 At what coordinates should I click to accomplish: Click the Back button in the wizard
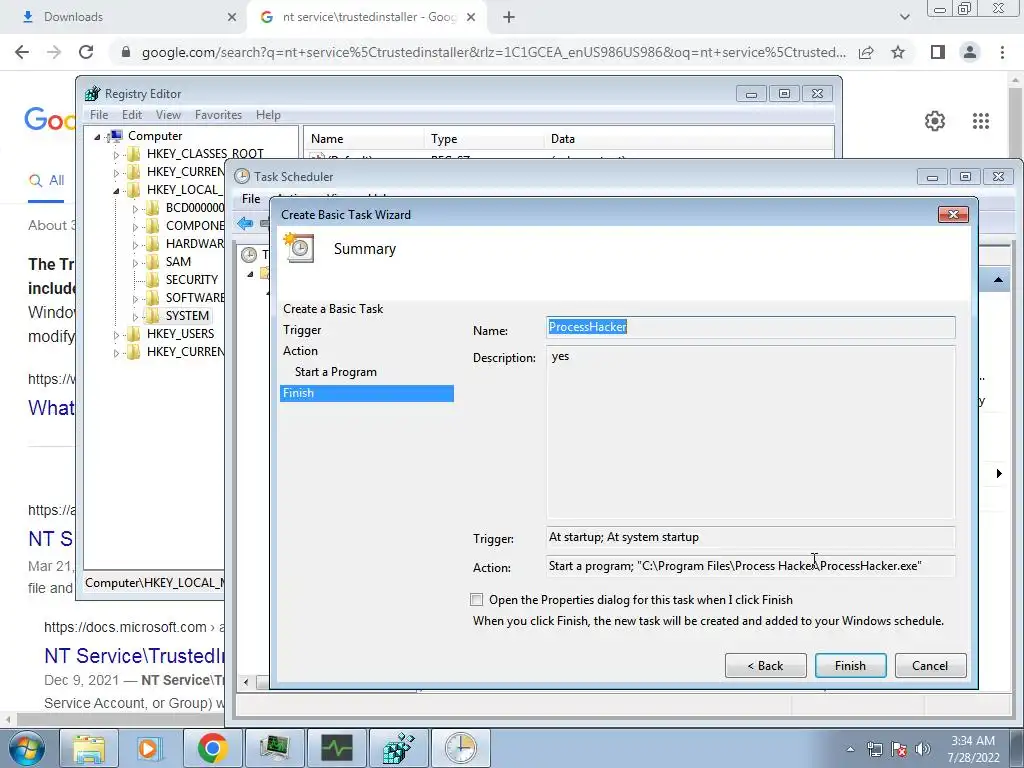pos(765,665)
